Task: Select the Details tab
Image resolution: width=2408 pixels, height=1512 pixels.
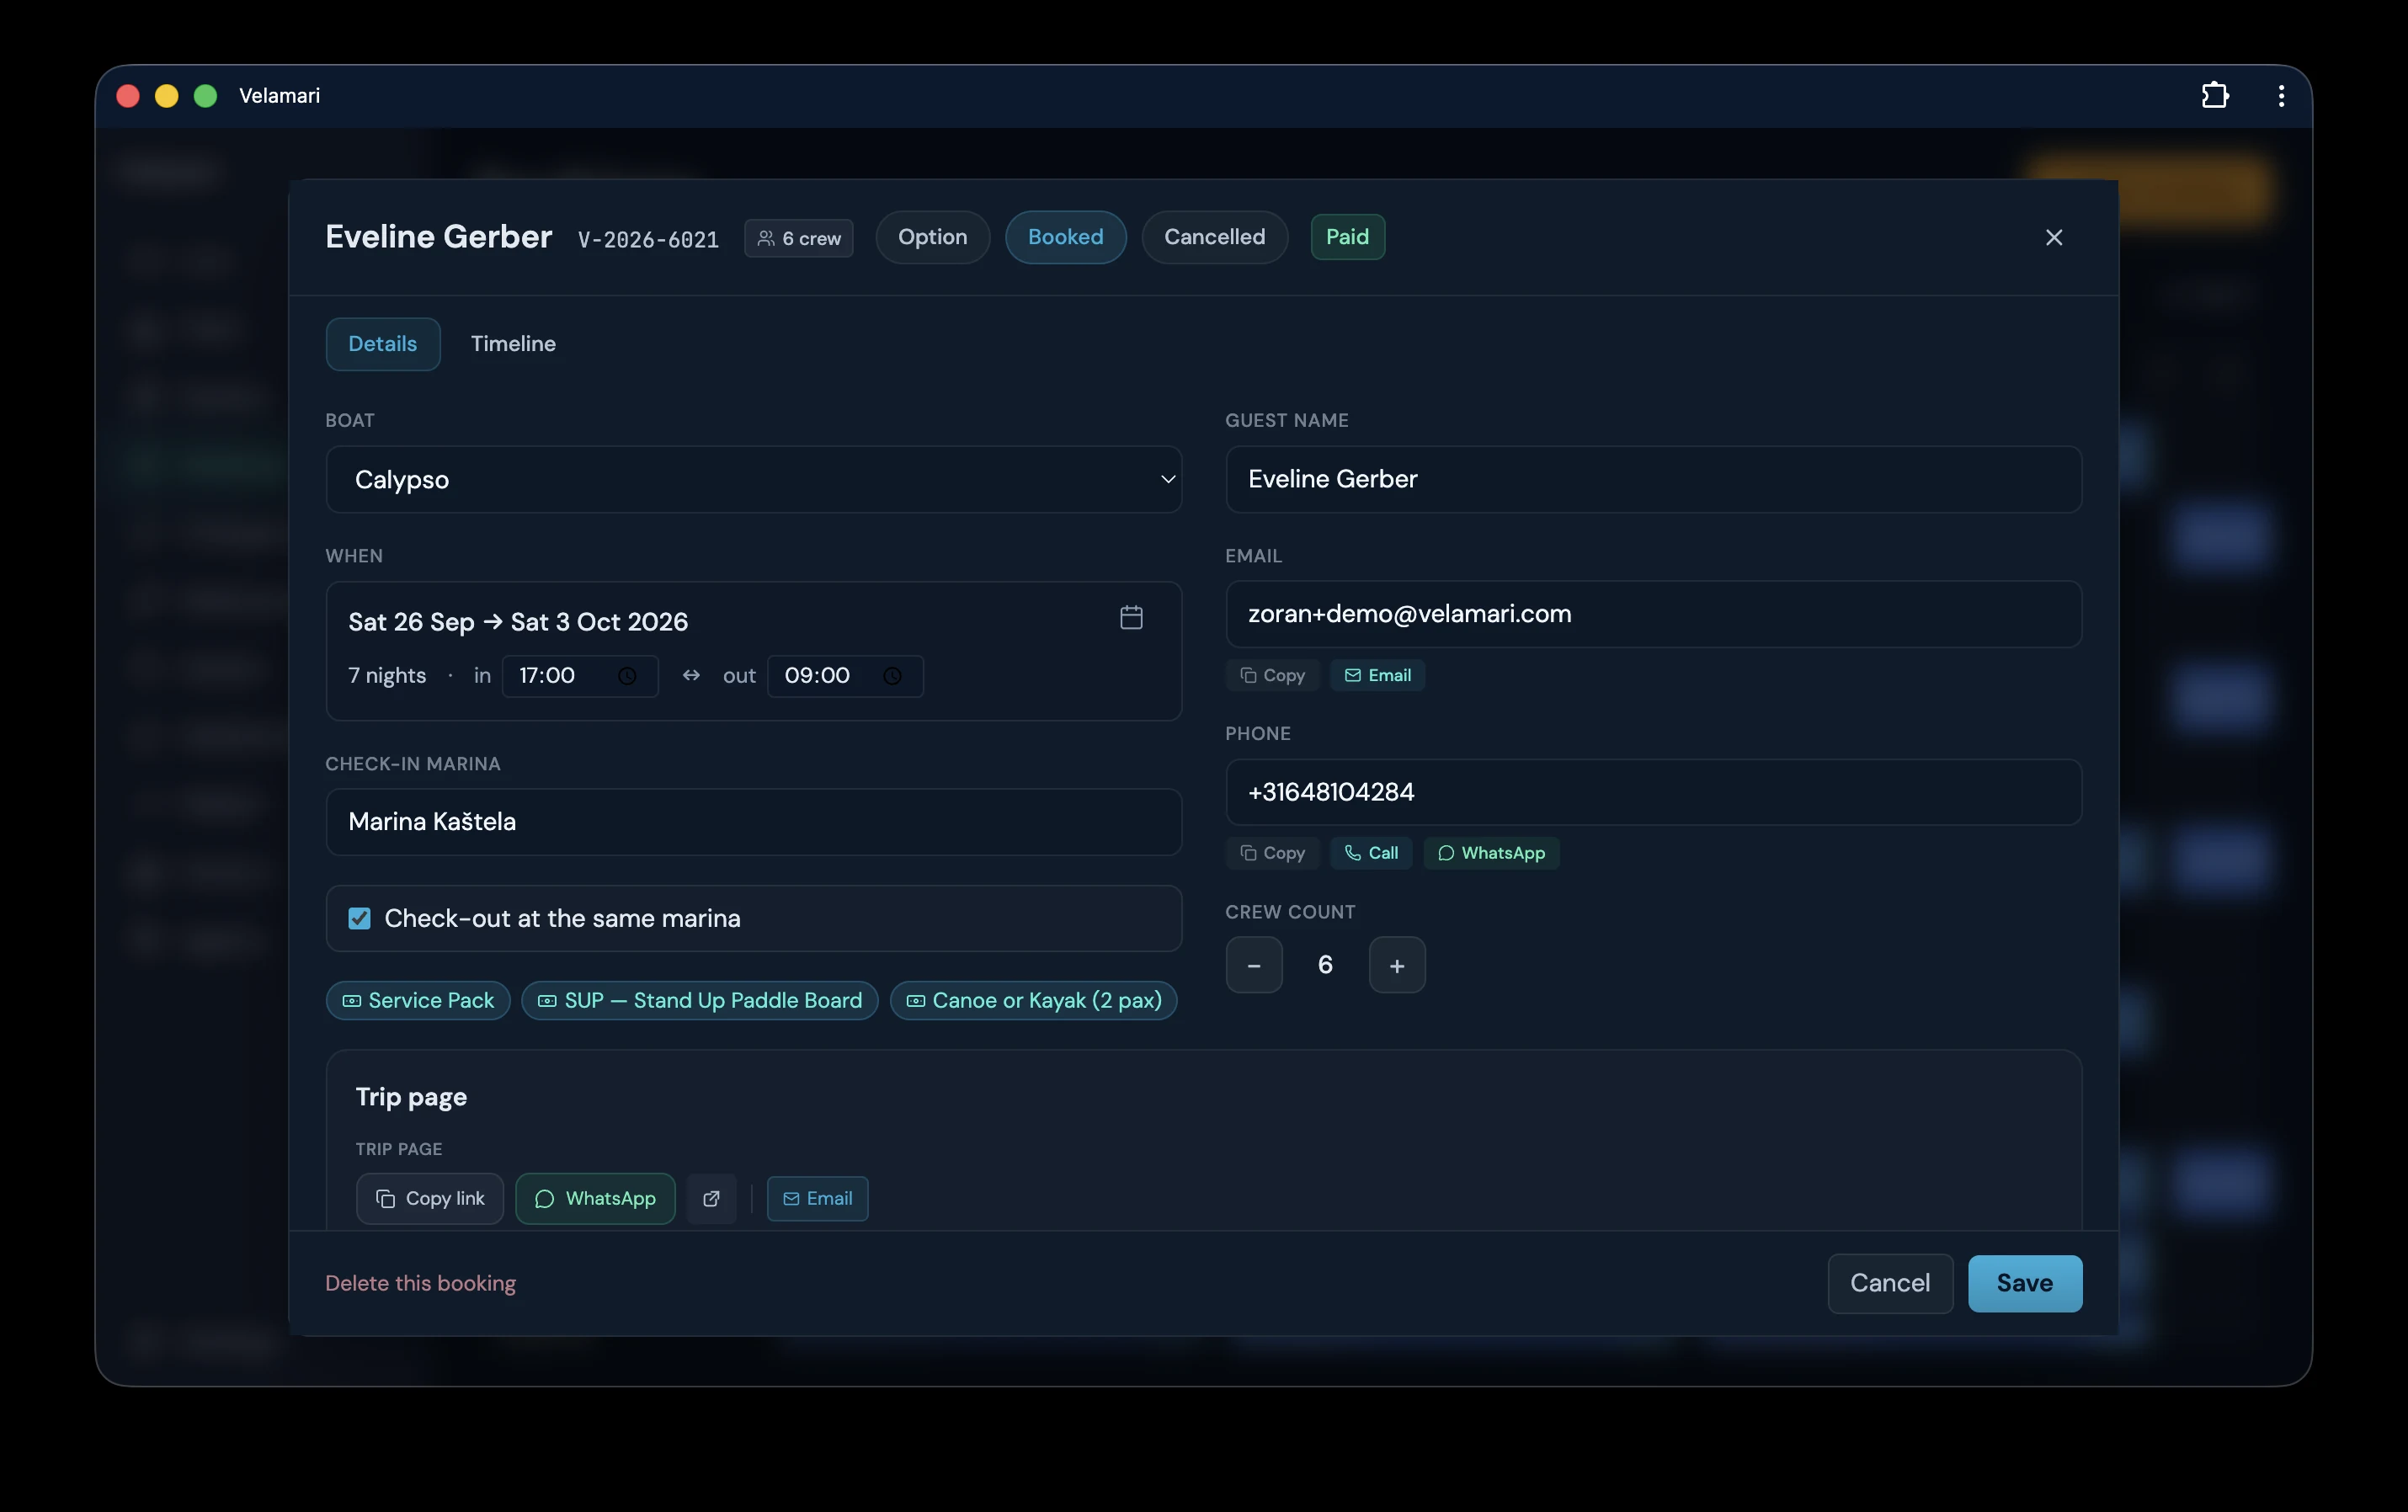Action: 382,344
